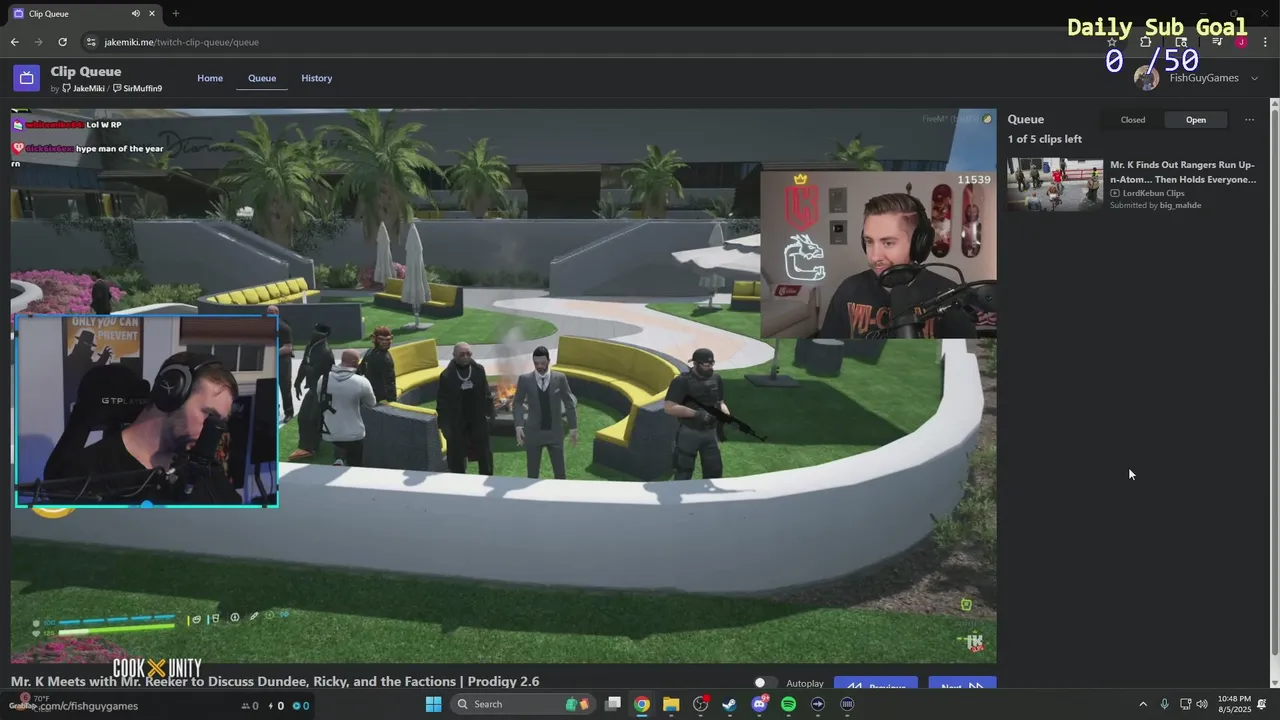The image size is (1280, 720).
Task: Open a new browser tab
Action: (176, 13)
